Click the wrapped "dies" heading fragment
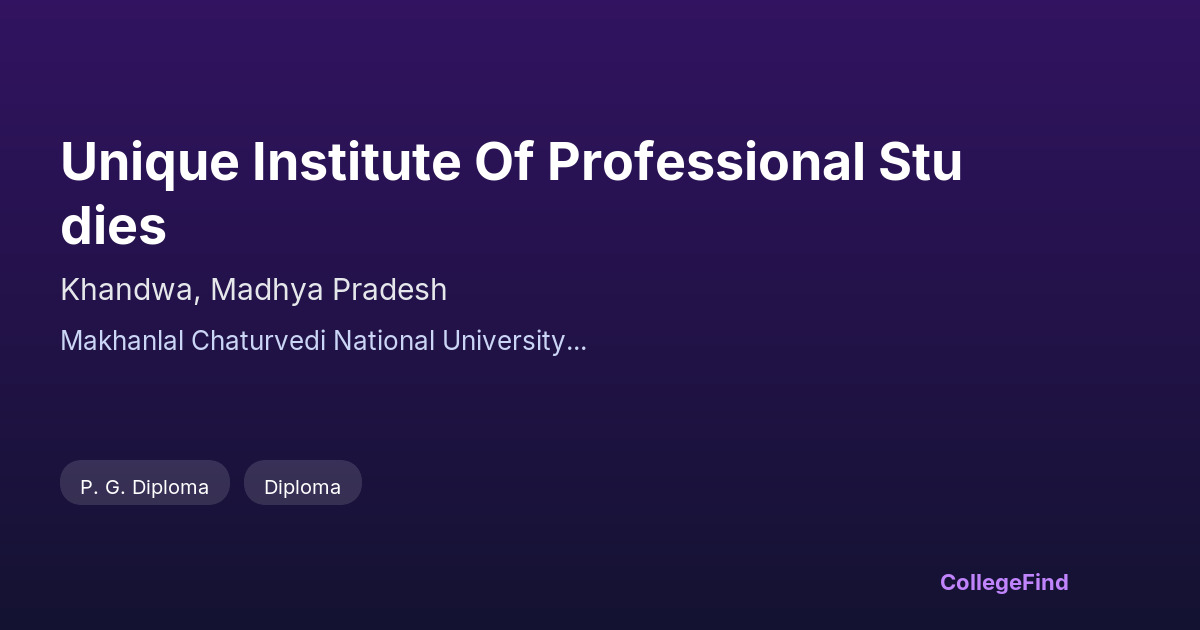 click(x=113, y=227)
